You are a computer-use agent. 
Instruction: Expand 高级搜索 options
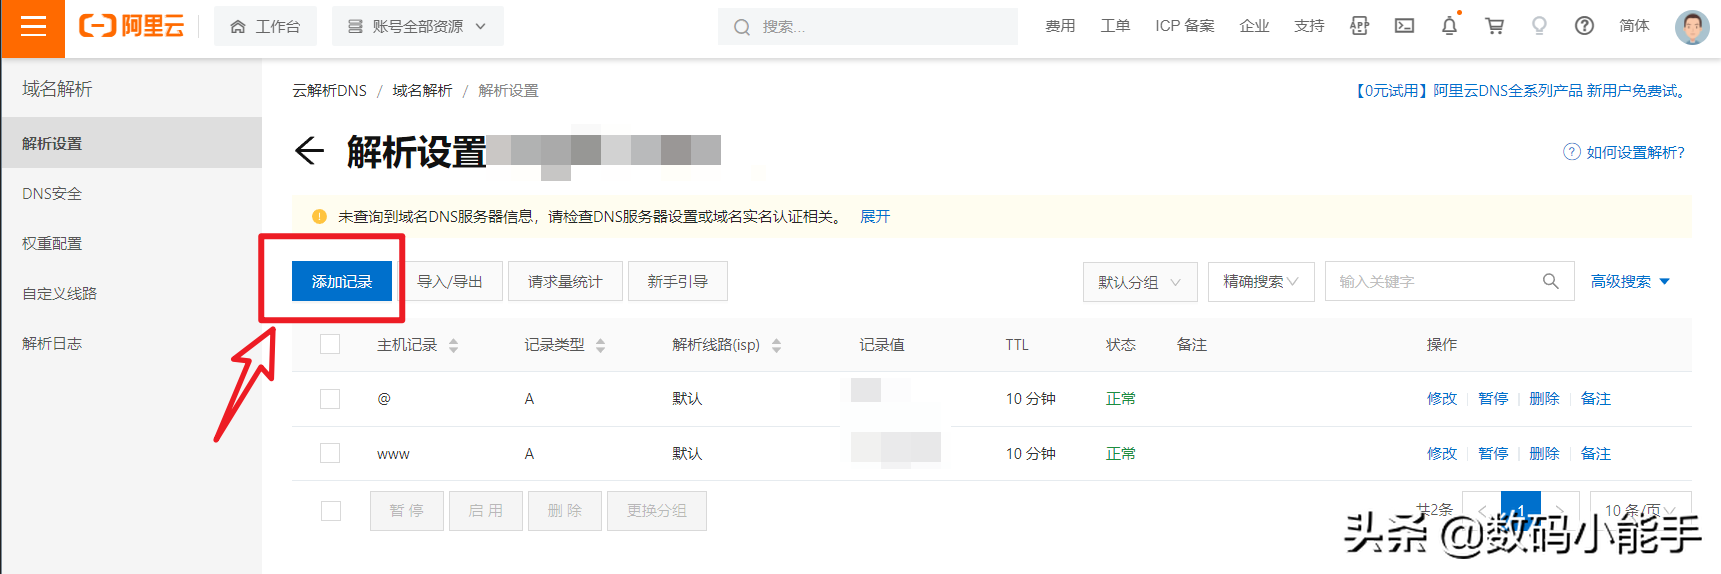click(x=1630, y=282)
